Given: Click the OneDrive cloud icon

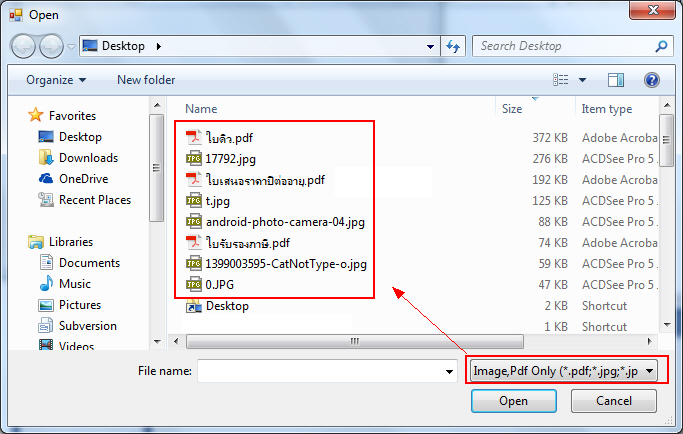Looking at the screenshot, I should (46, 178).
